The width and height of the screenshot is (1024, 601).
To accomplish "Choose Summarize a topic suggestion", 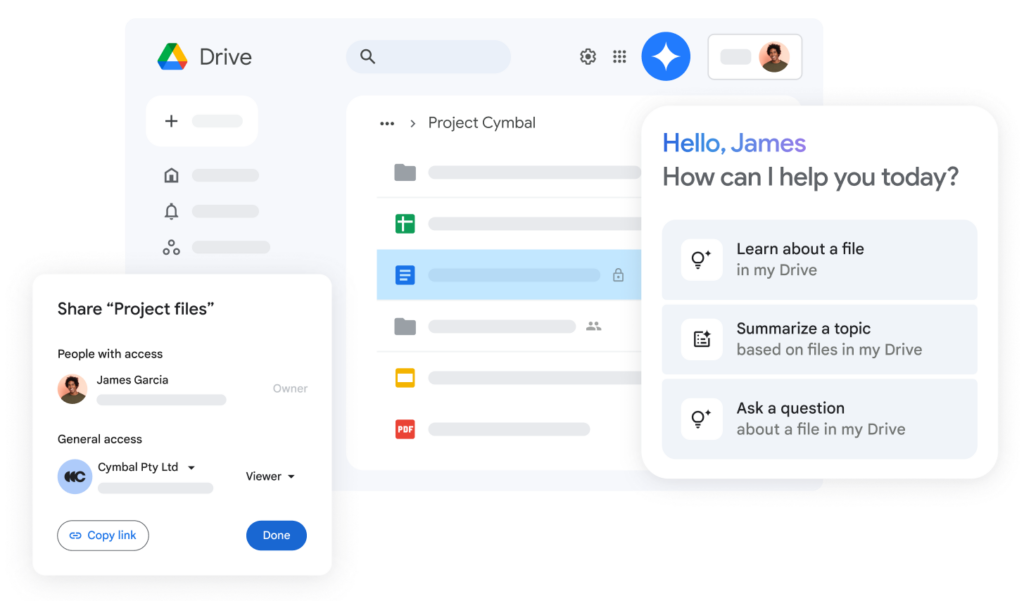I will tap(820, 339).
